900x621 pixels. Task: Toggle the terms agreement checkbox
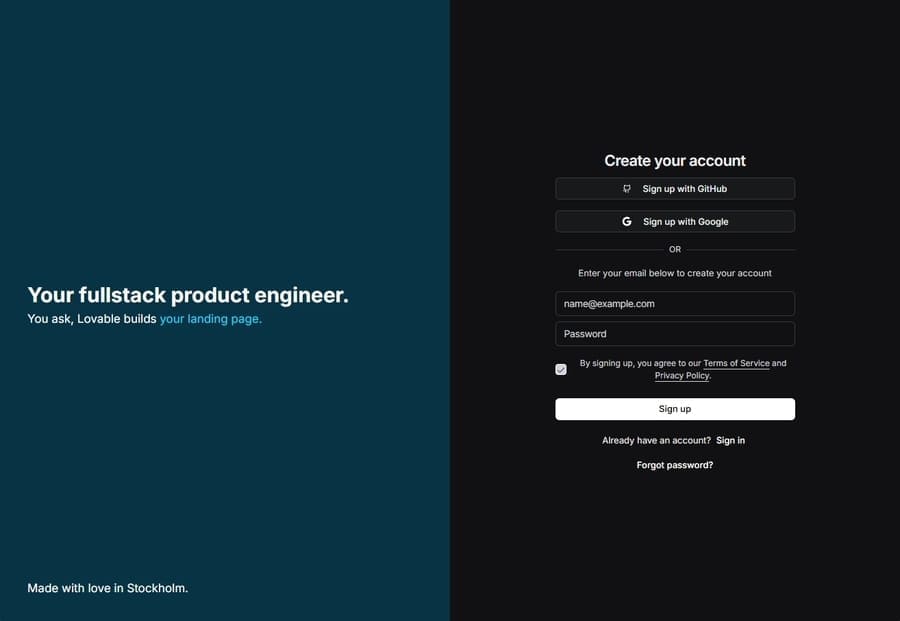(x=561, y=370)
